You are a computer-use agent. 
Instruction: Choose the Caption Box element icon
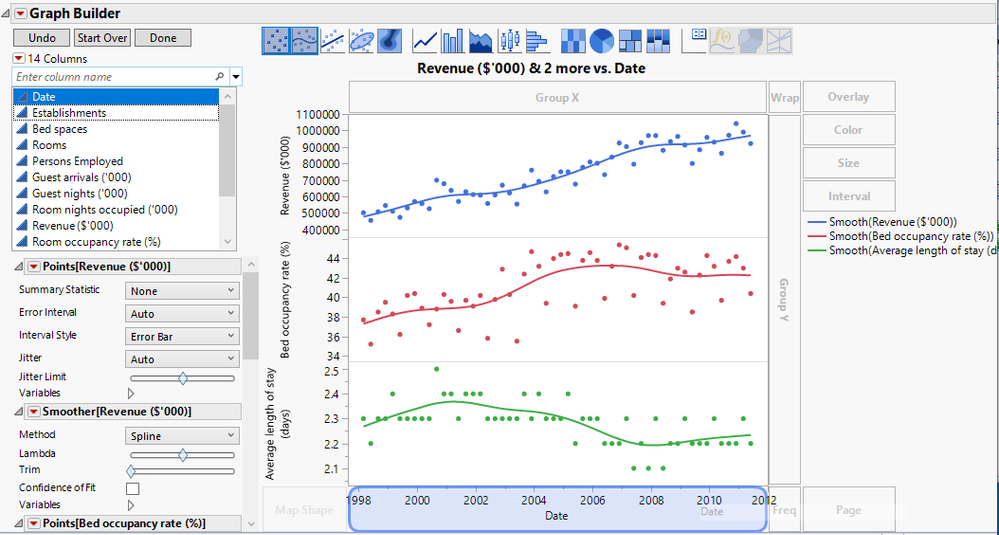click(x=694, y=41)
